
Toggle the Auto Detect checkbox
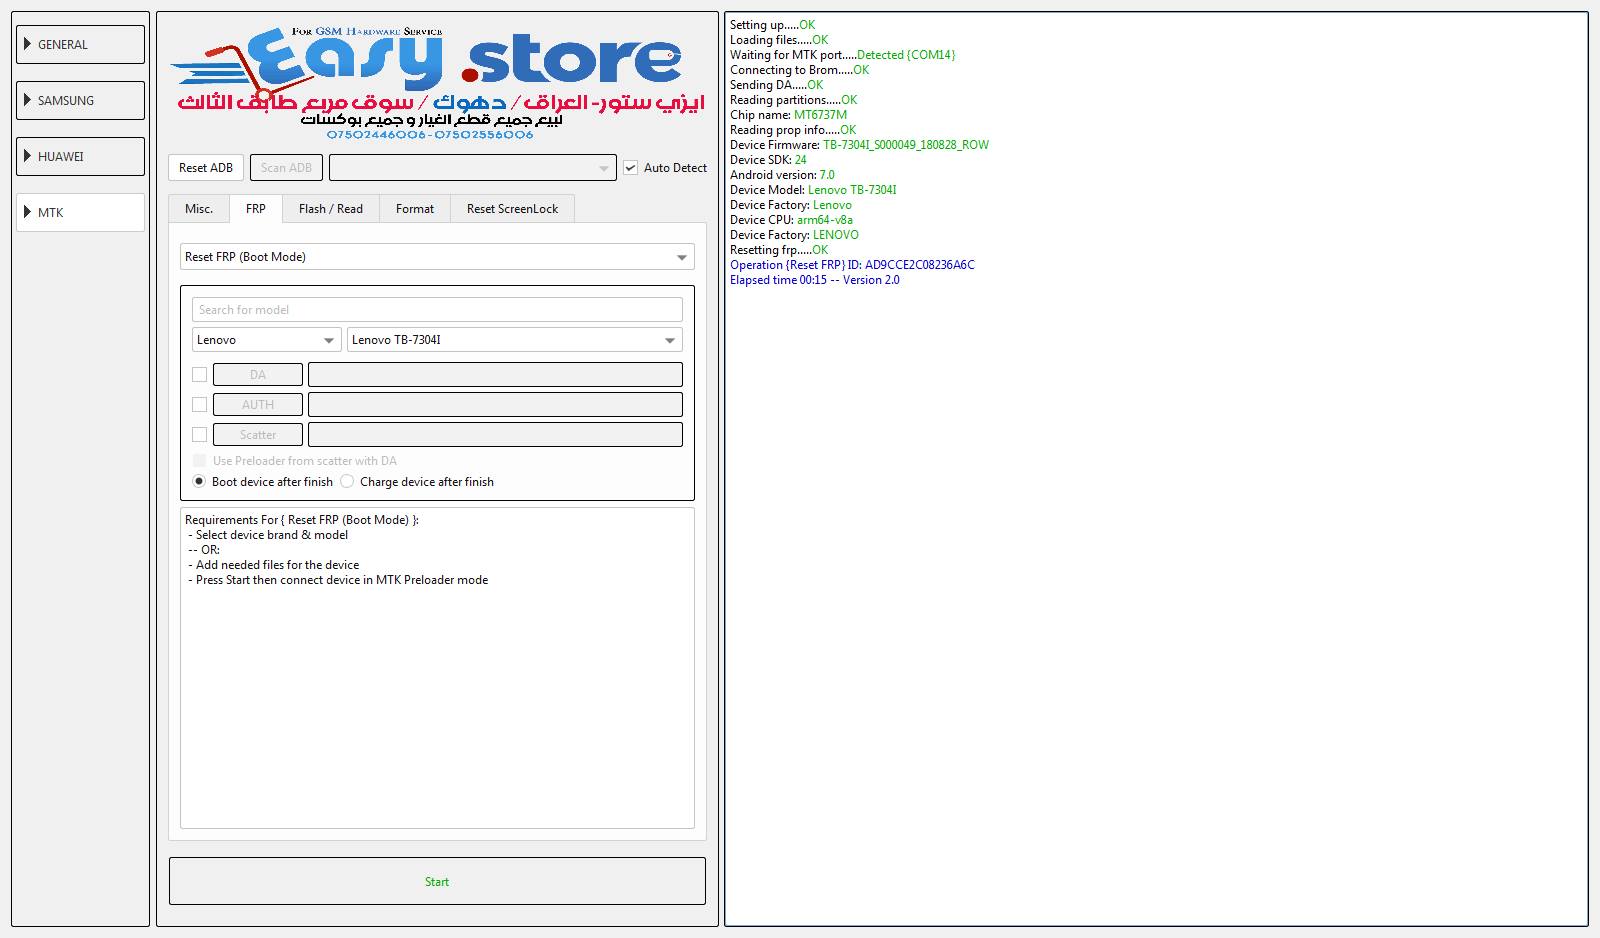[x=631, y=168]
